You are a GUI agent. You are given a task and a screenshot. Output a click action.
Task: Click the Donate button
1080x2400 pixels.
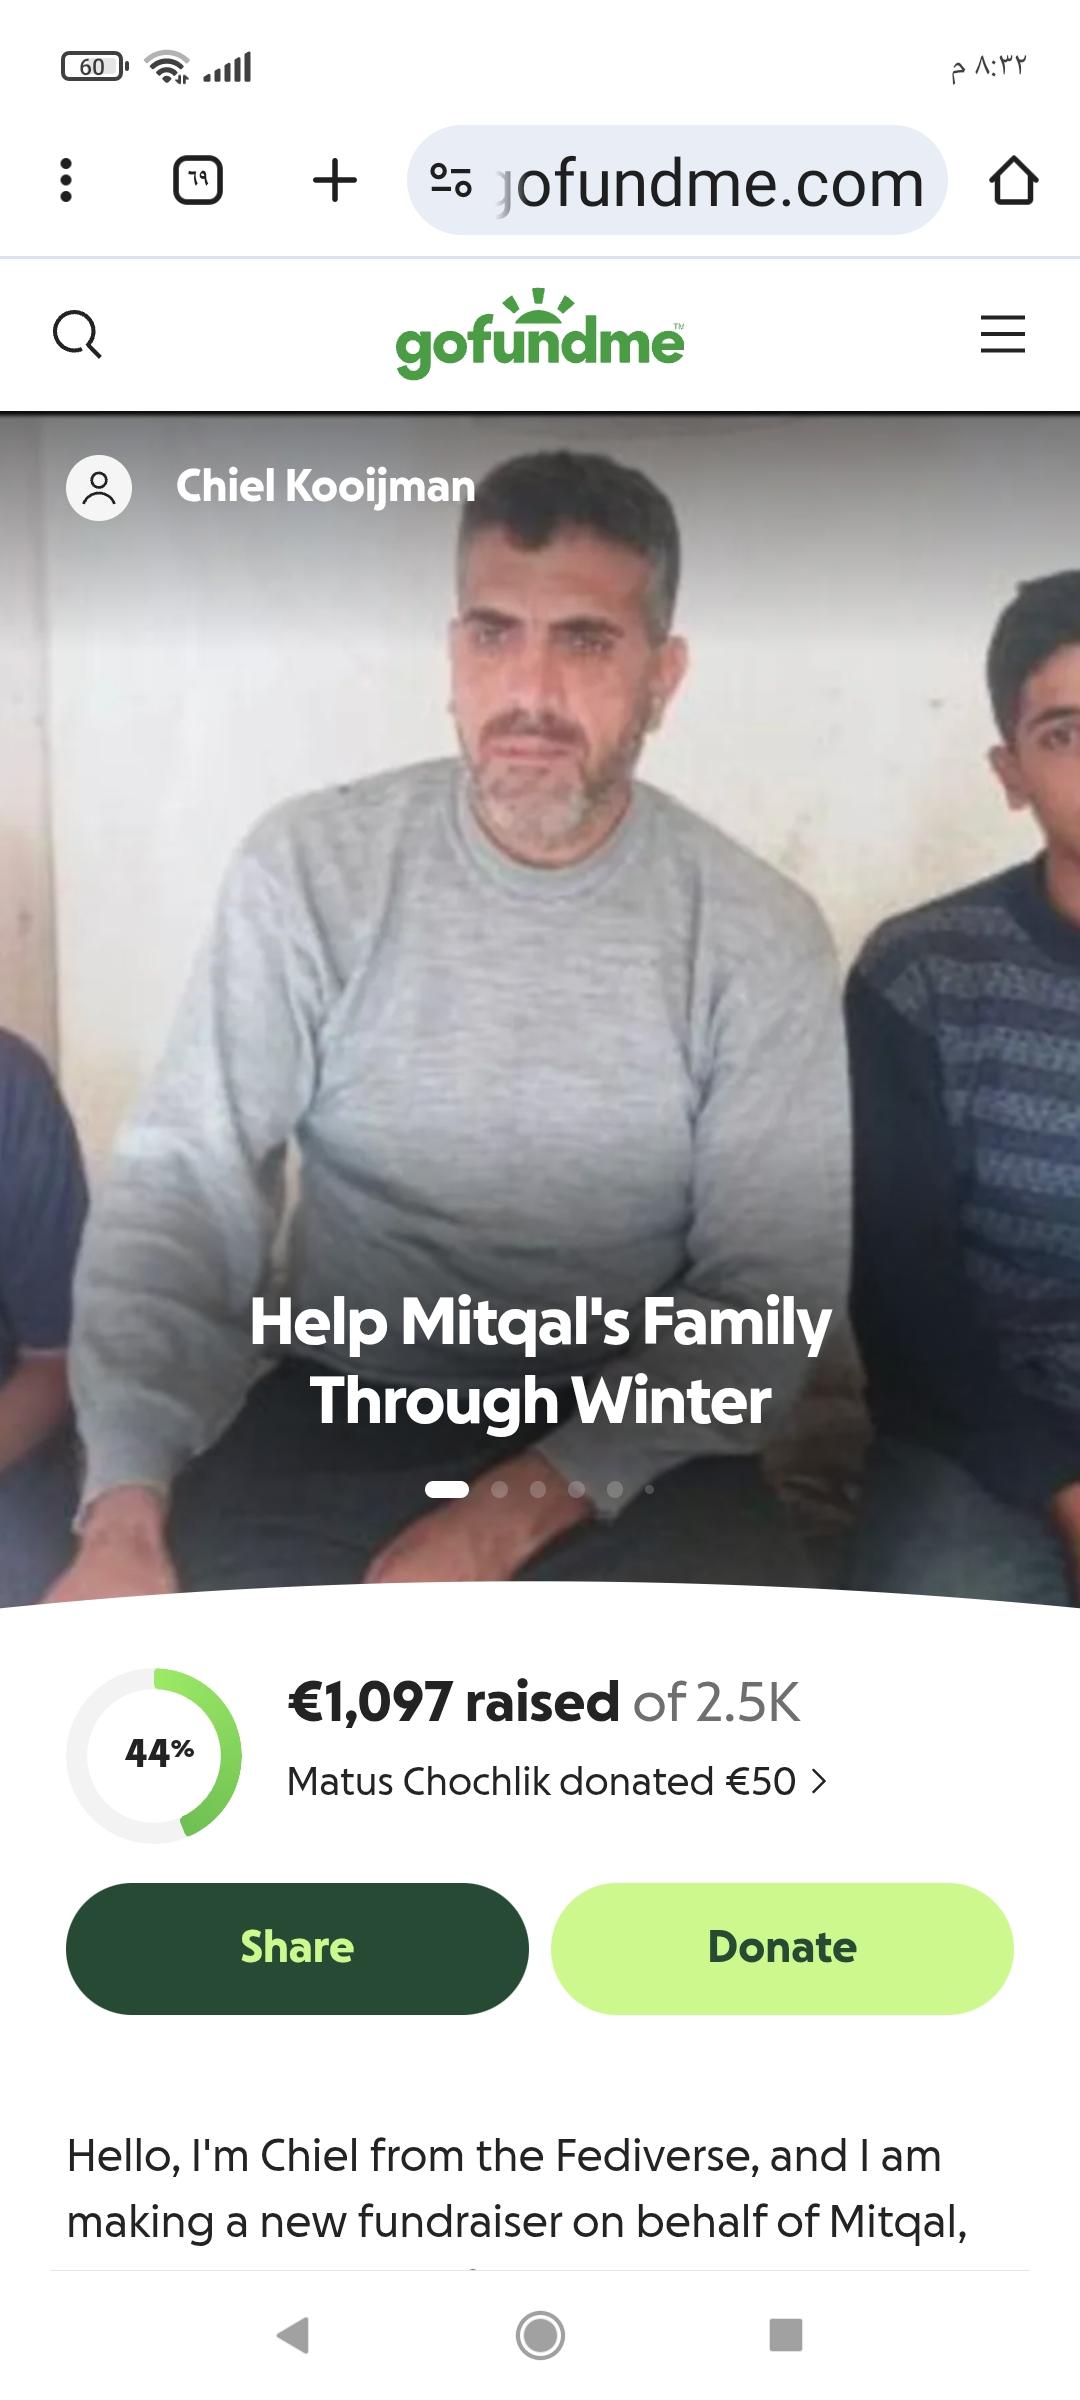click(x=782, y=1948)
